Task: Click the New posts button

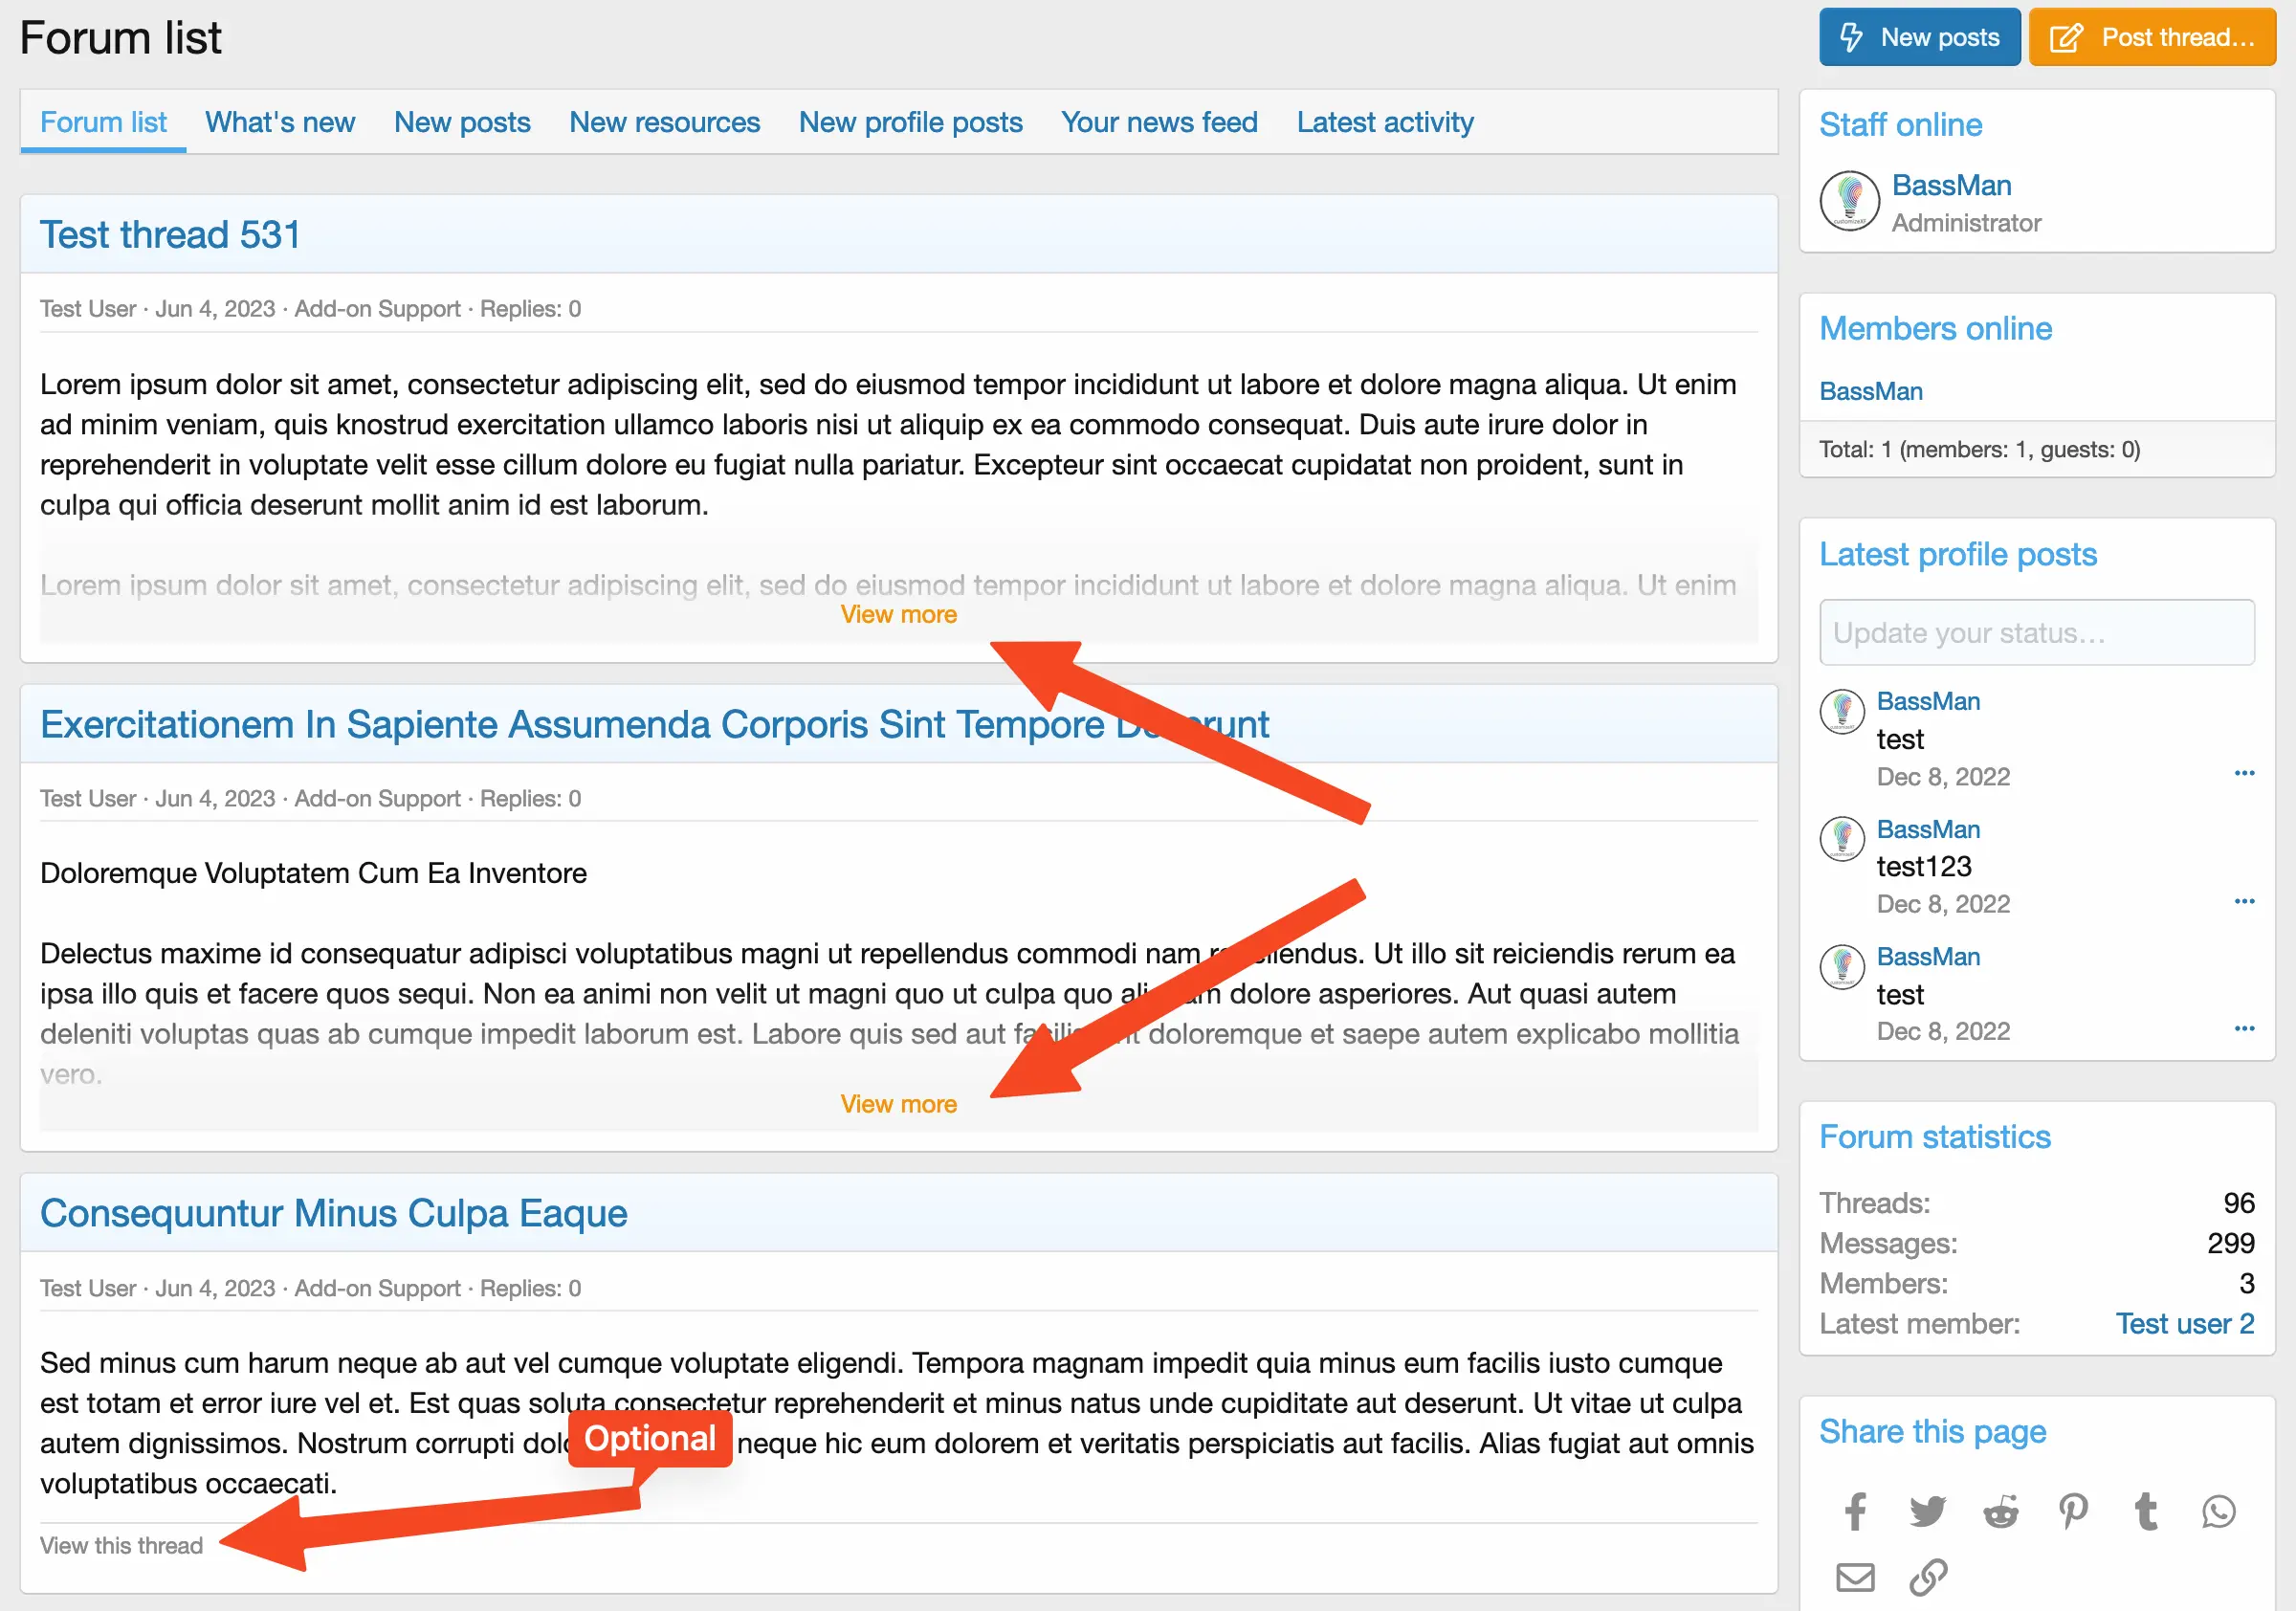Action: click(1919, 34)
